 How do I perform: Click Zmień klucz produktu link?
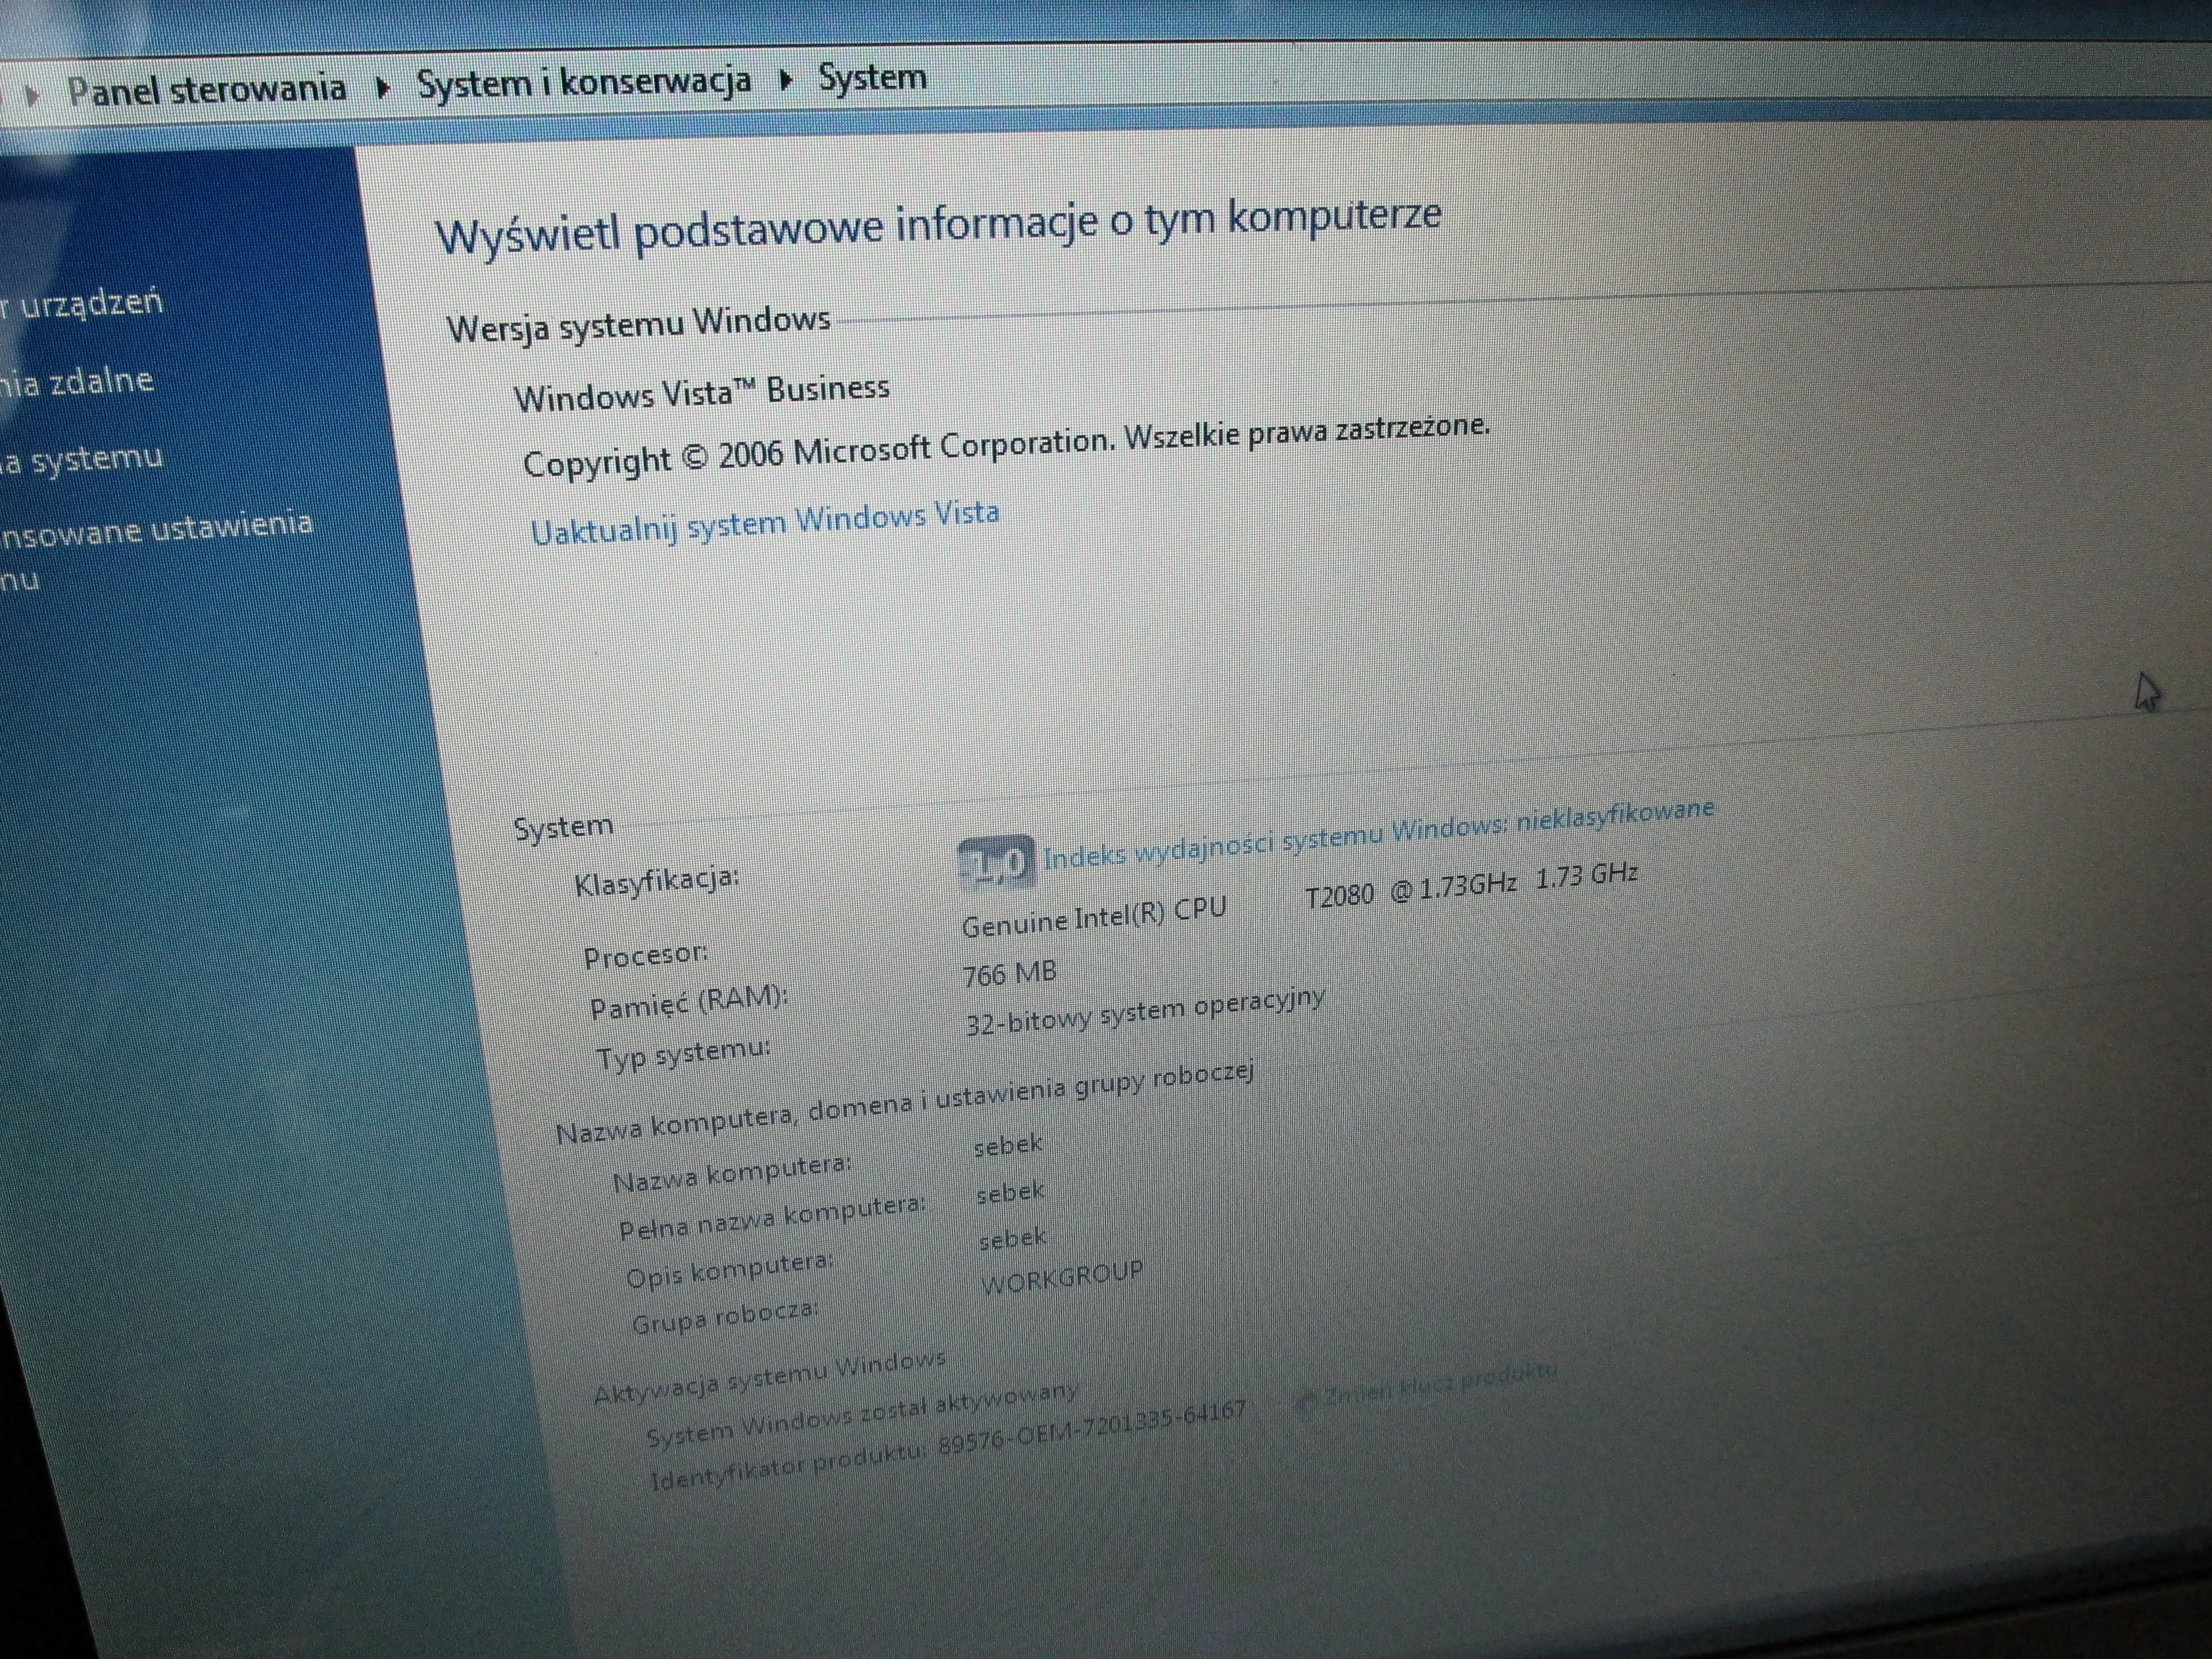point(1440,1383)
